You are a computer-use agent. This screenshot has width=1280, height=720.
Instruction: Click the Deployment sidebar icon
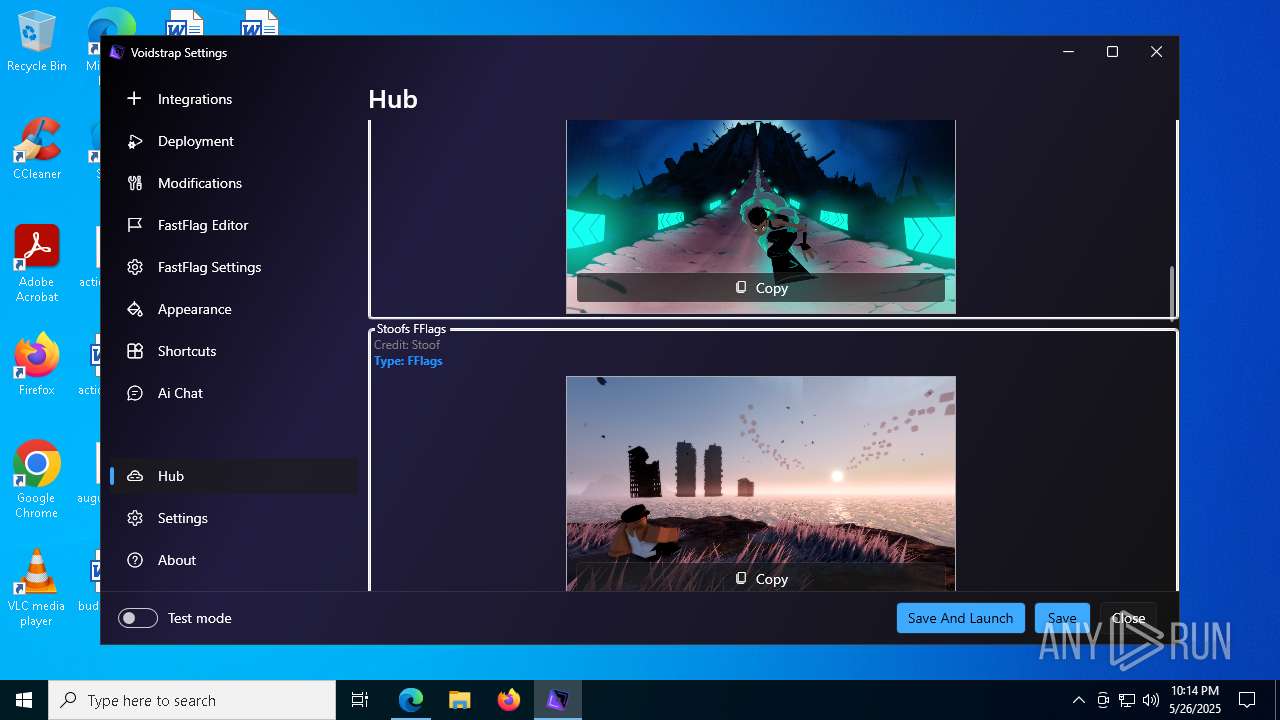click(x=135, y=141)
